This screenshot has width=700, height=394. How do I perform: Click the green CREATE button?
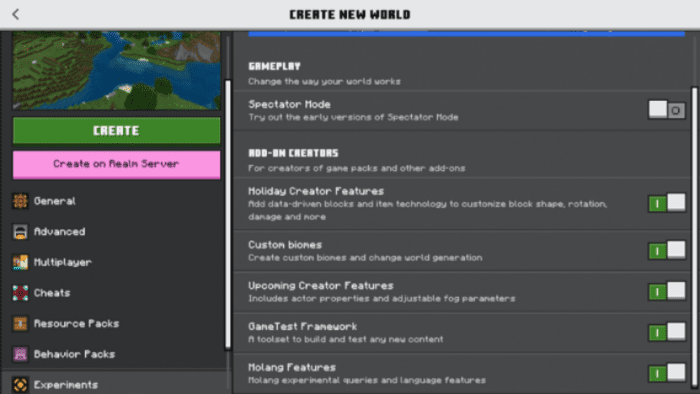(117, 131)
